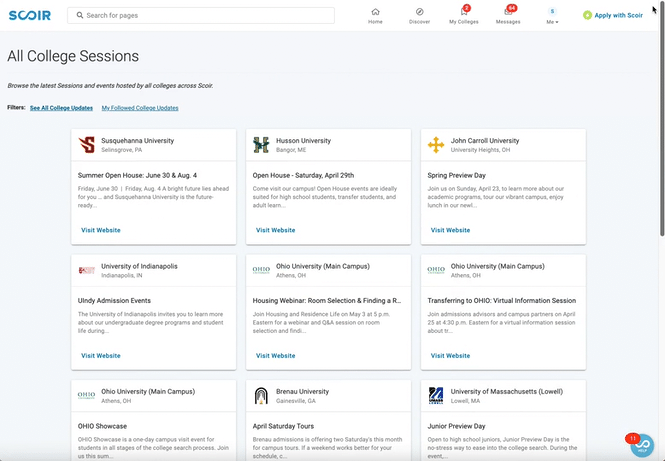This screenshot has height=461, width=665.
Task: Click the April Saturday Tours title
Action: pos(283,426)
